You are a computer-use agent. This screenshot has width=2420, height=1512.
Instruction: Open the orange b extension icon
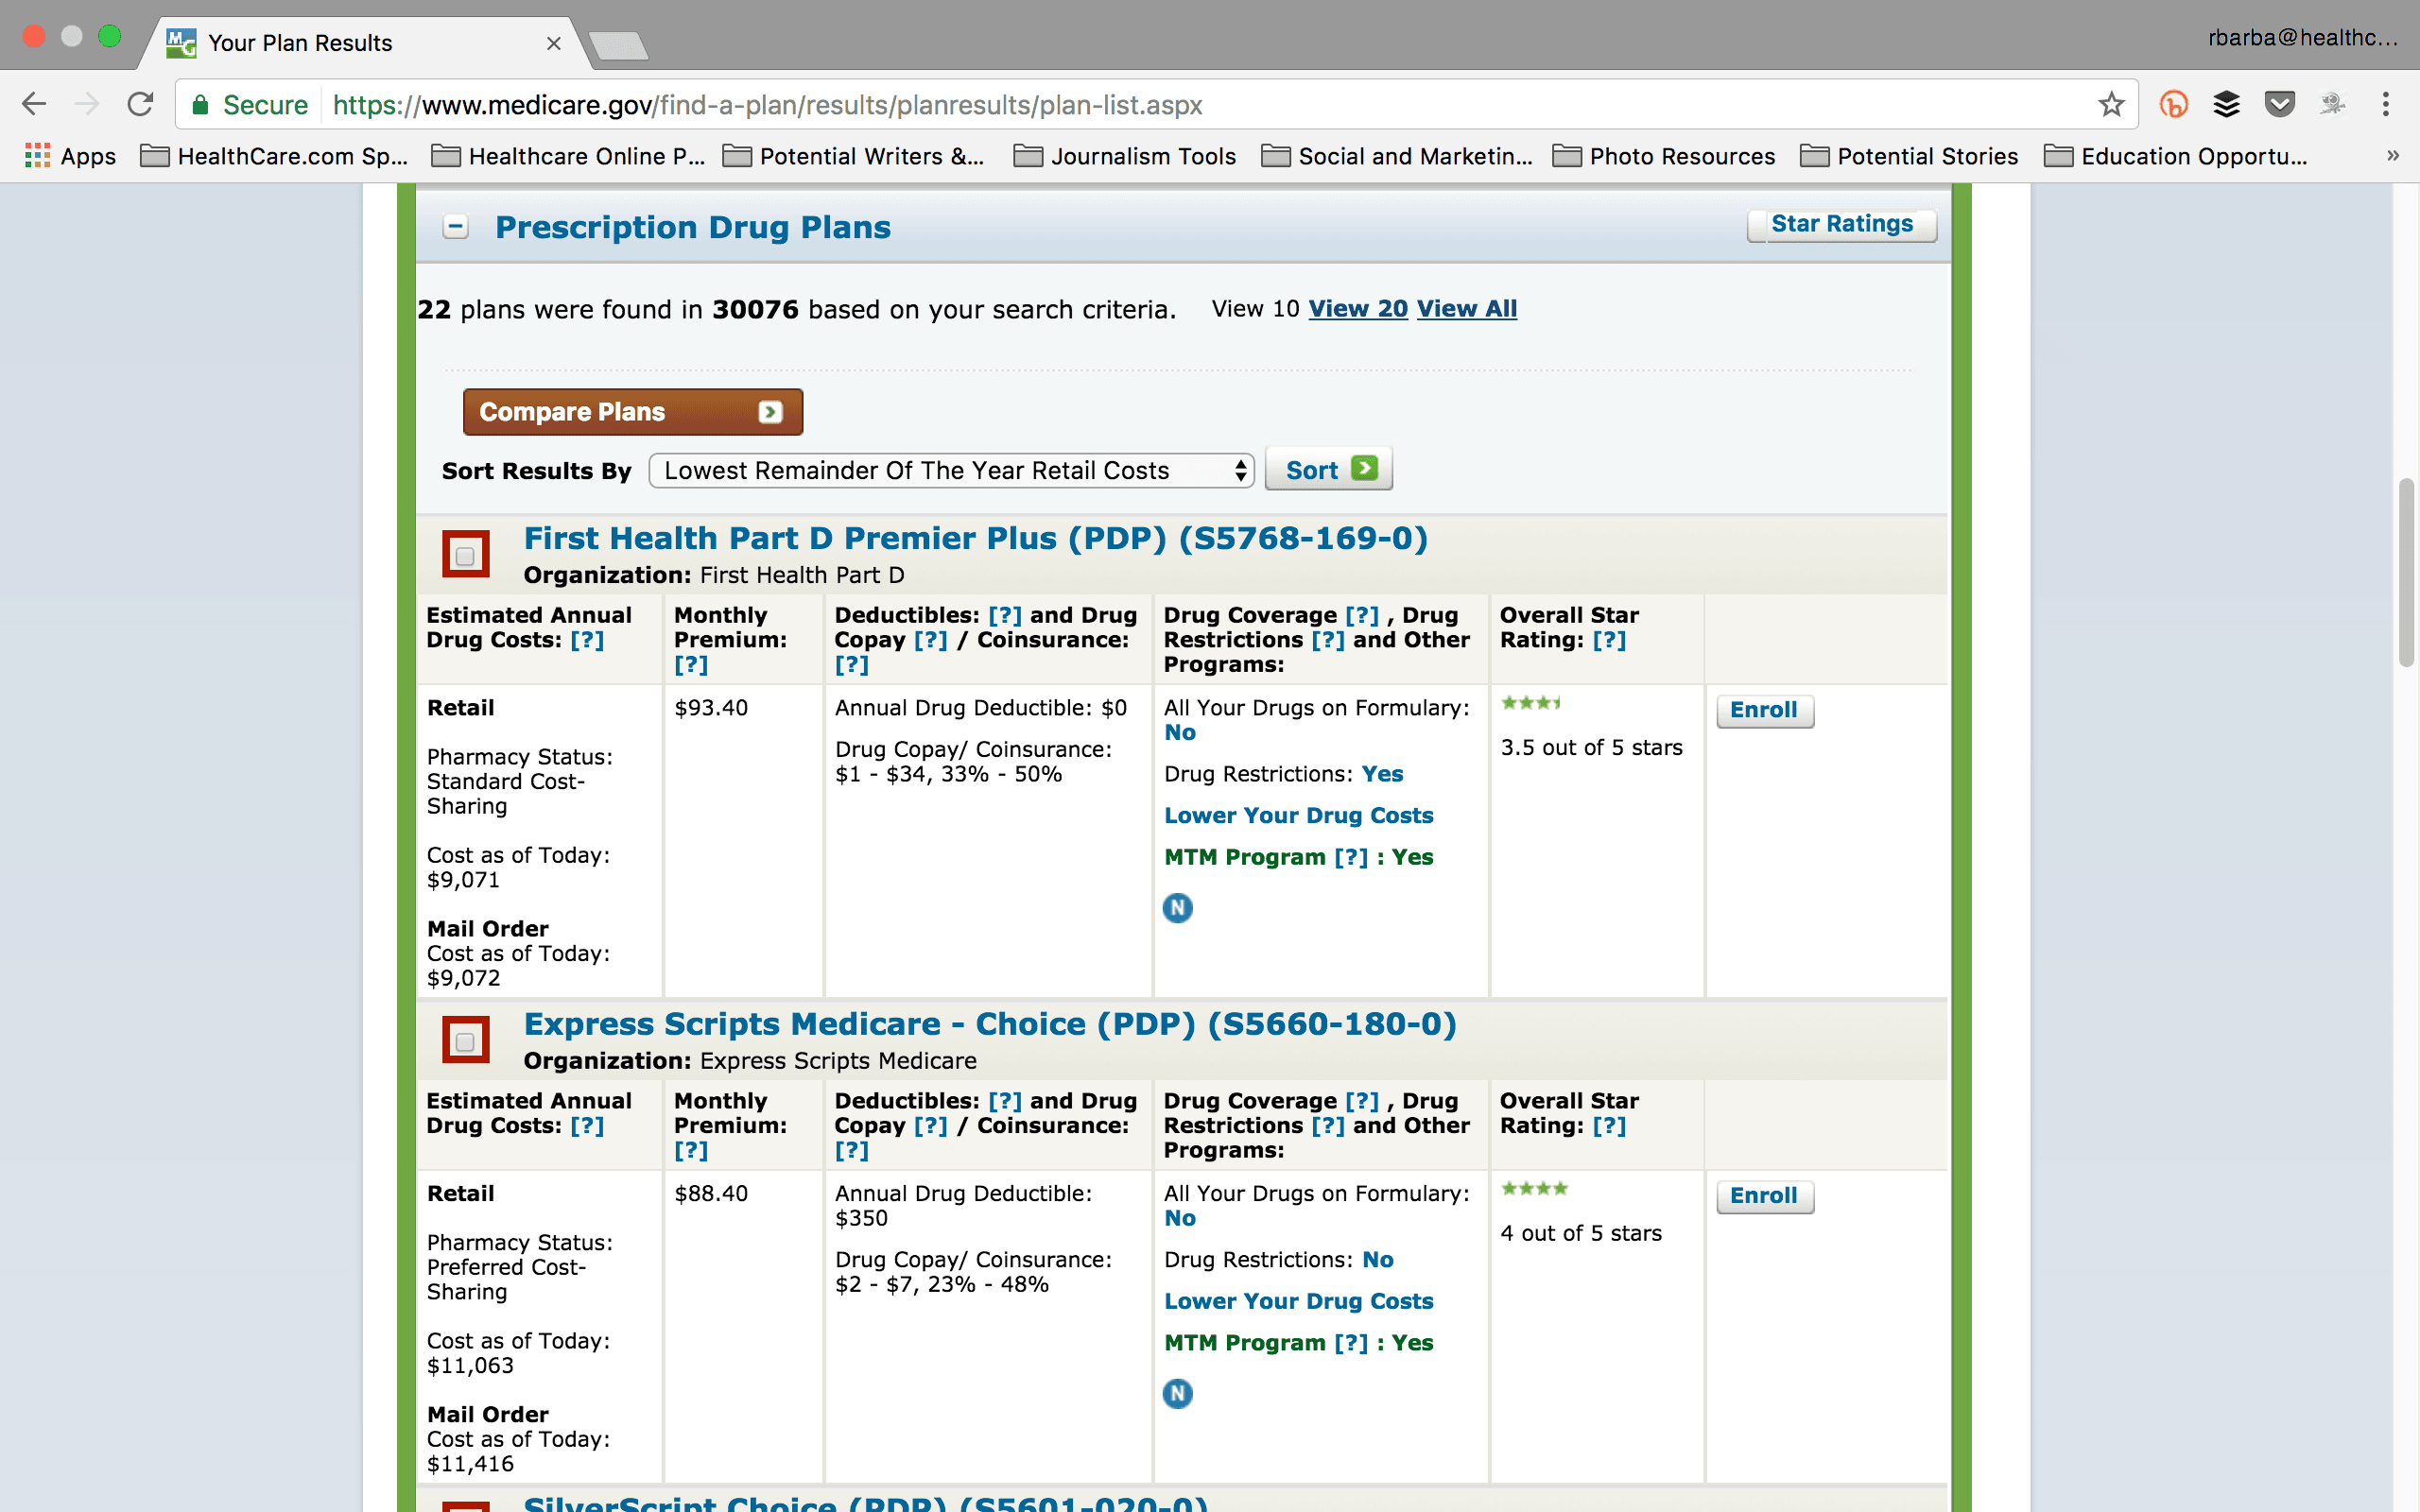[x=2173, y=104]
